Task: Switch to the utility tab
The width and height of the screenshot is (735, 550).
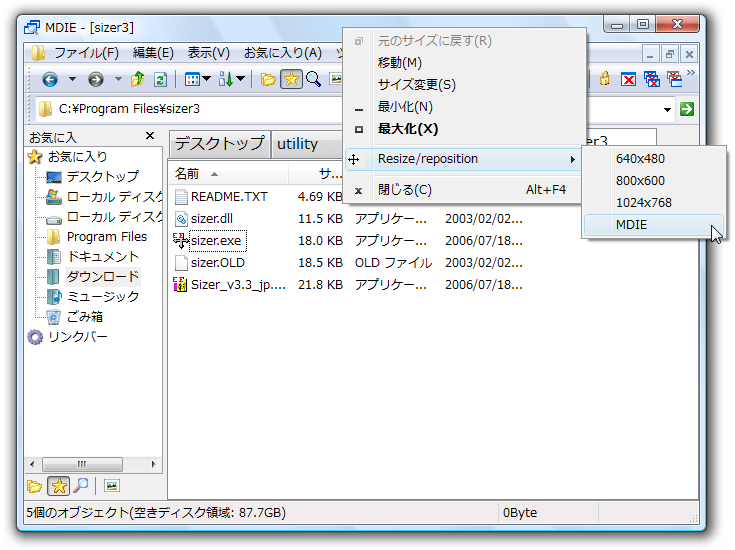Action: point(306,144)
